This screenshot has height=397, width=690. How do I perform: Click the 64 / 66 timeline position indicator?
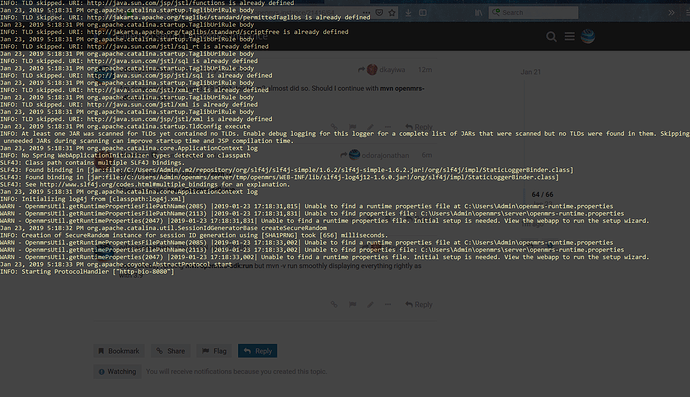[x=542, y=194]
